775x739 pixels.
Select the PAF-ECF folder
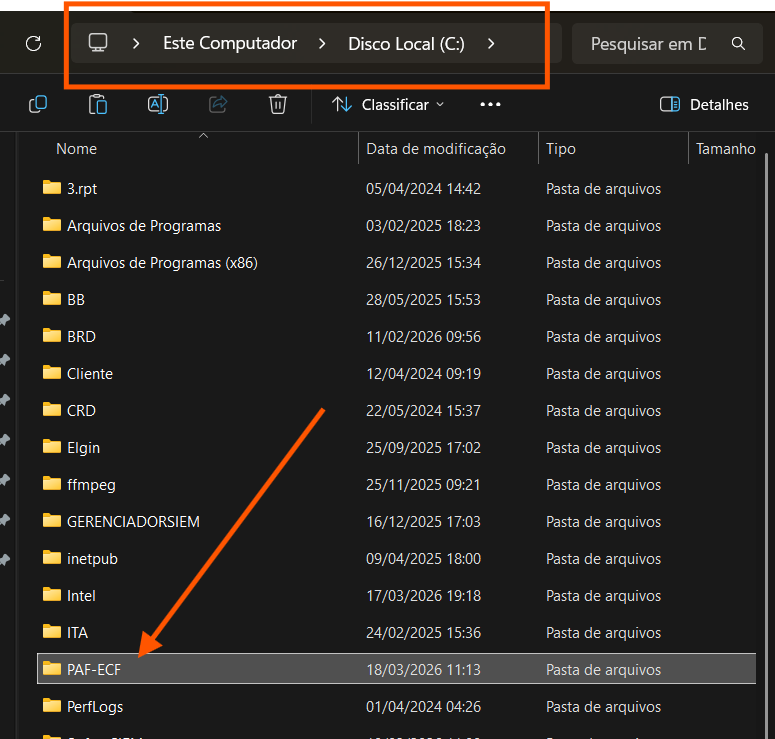pyautogui.click(x=93, y=669)
